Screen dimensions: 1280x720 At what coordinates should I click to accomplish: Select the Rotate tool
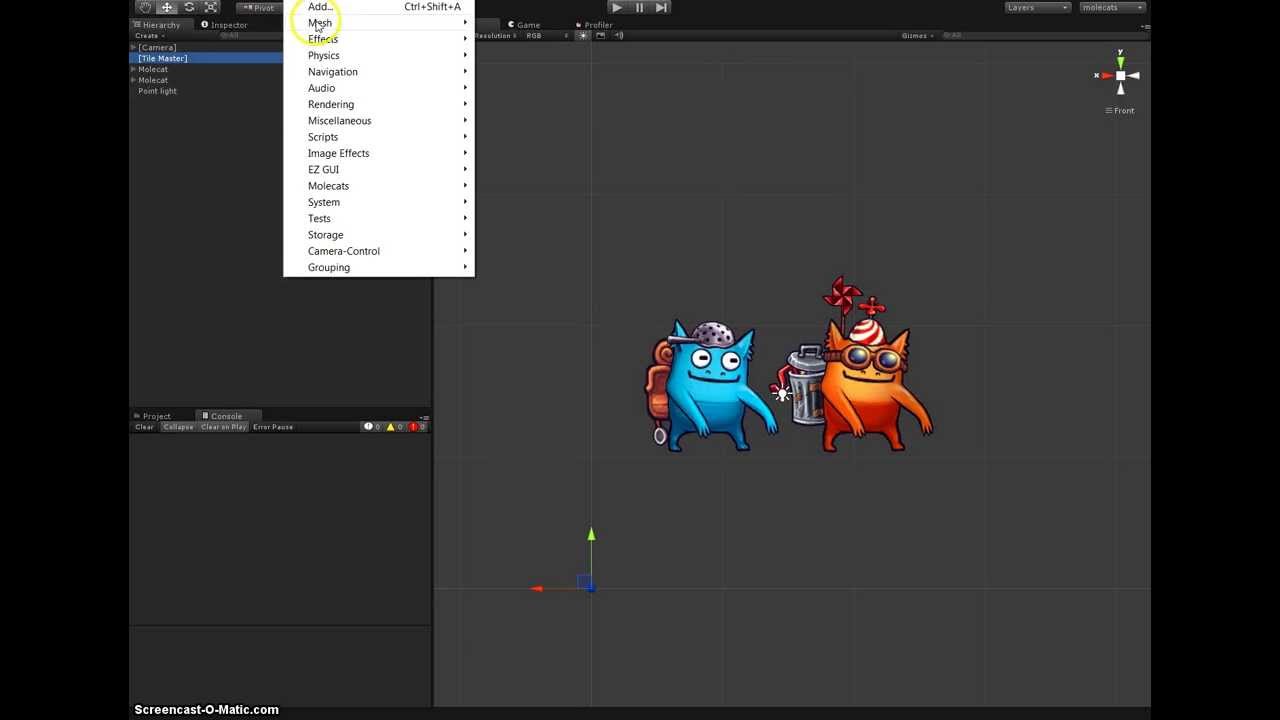189,7
